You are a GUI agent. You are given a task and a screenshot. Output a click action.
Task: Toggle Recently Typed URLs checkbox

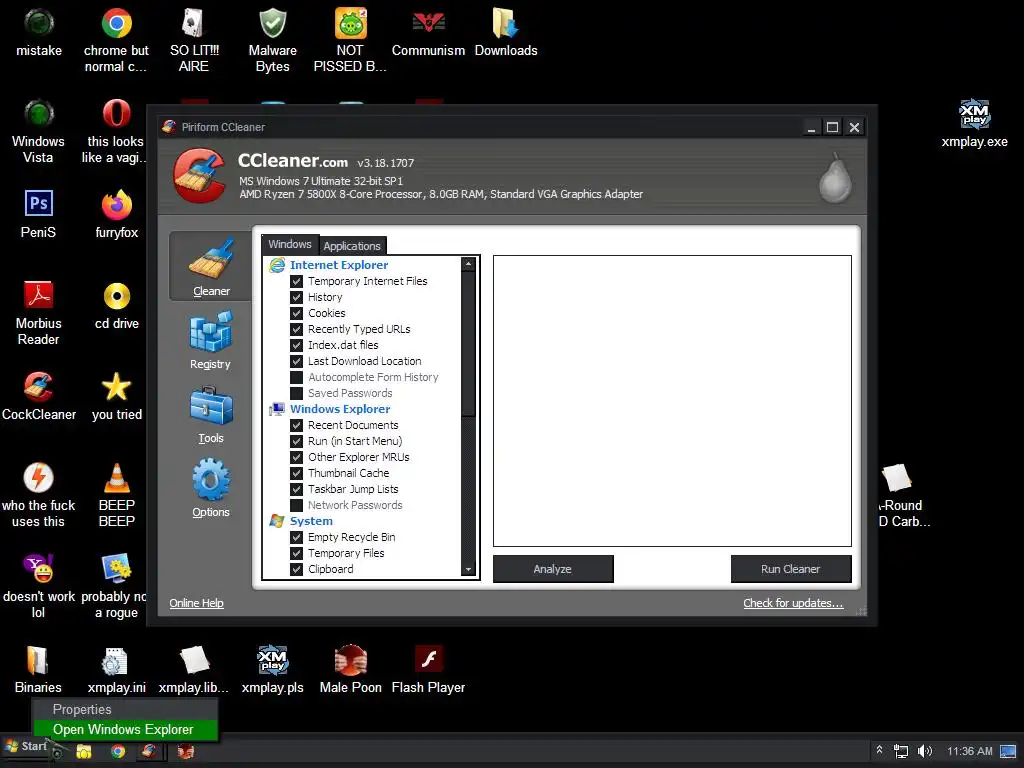click(296, 329)
